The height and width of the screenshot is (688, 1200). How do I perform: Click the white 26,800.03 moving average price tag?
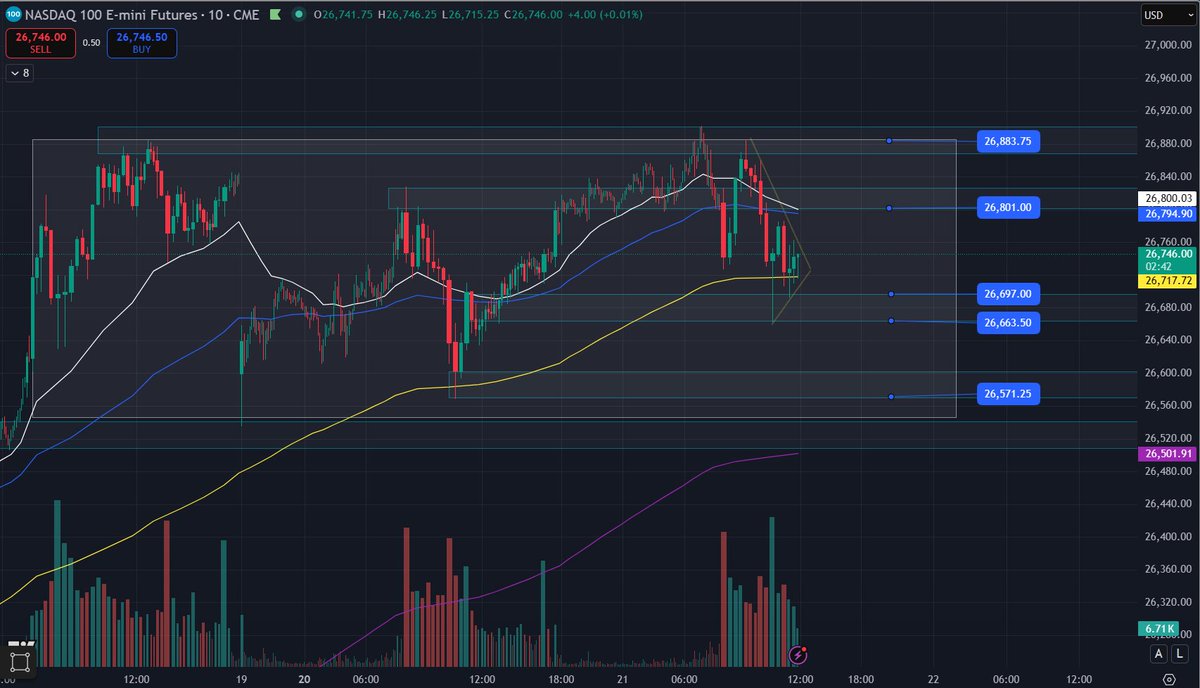tap(1168, 200)
